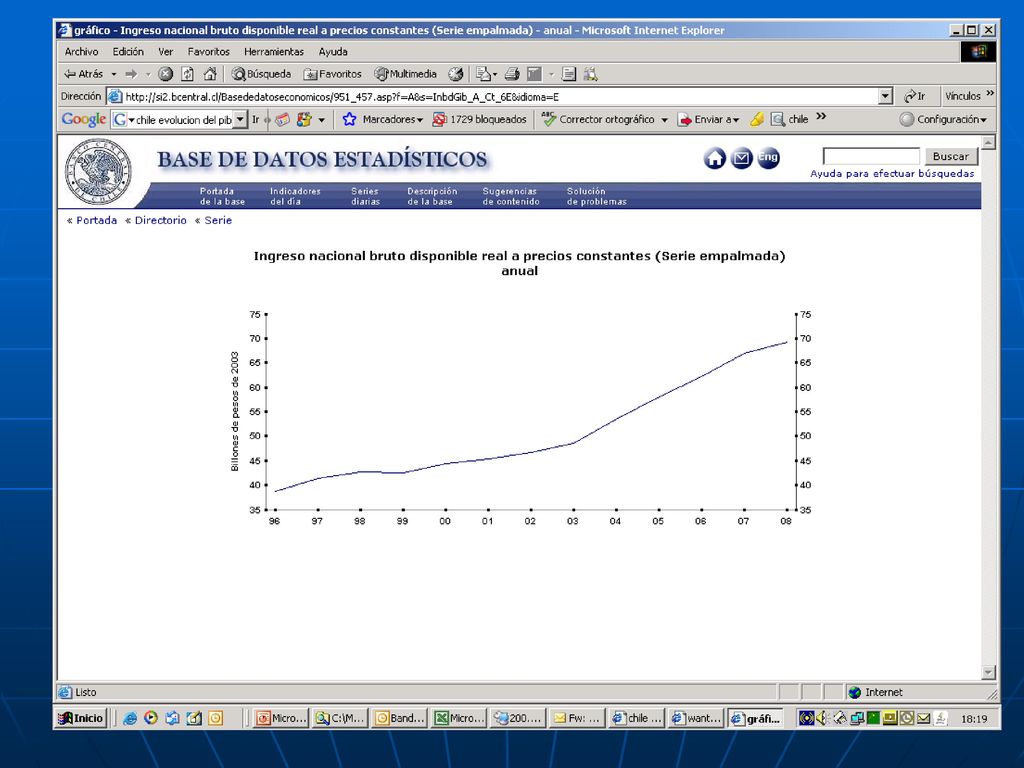The height and width of the screenshot is (768, 1024).
Task: Expand Google toolbar overflow chevron
Action: click(821, 117)
